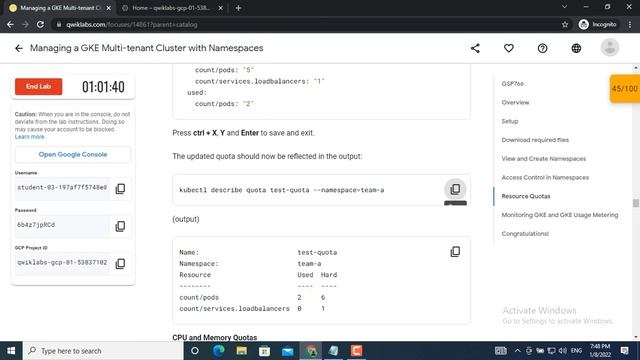Click Open Google Console button
640x360 pixels.
73,154
